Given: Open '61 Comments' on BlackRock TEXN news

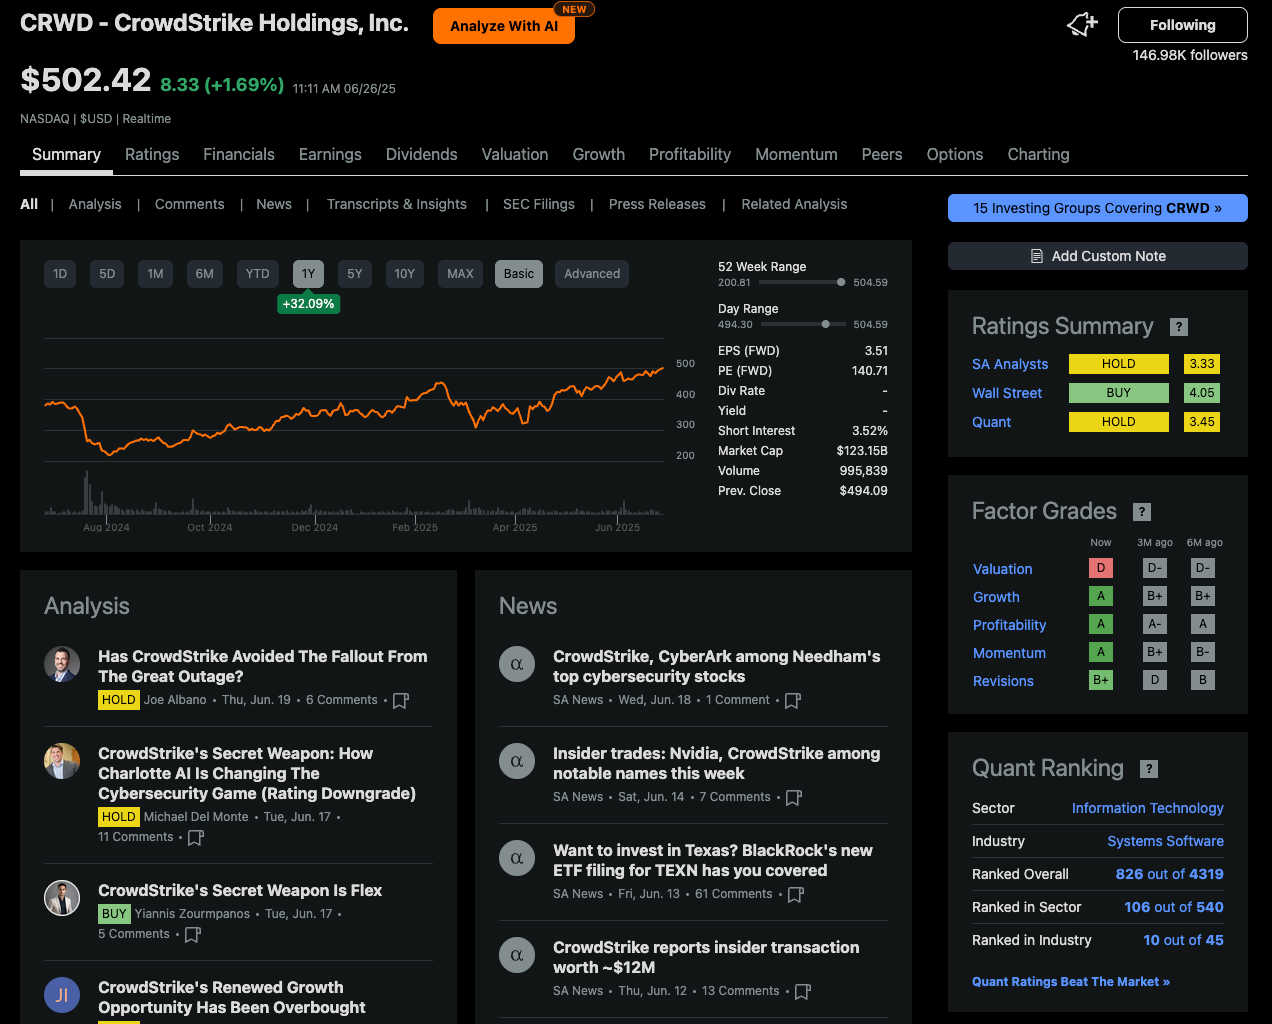Looking at the screenshot, I should 734,894.
